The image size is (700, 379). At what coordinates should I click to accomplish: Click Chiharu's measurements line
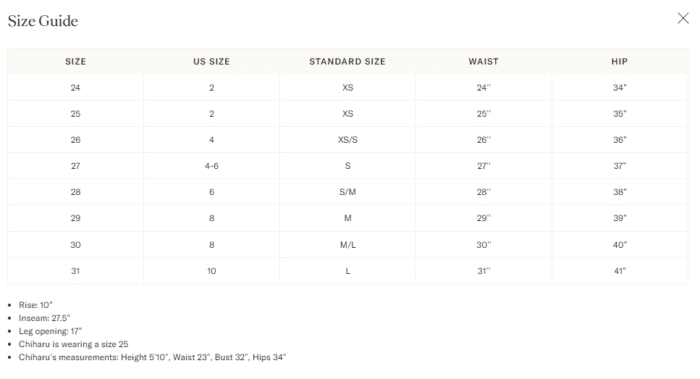click(x=152, y=357)
